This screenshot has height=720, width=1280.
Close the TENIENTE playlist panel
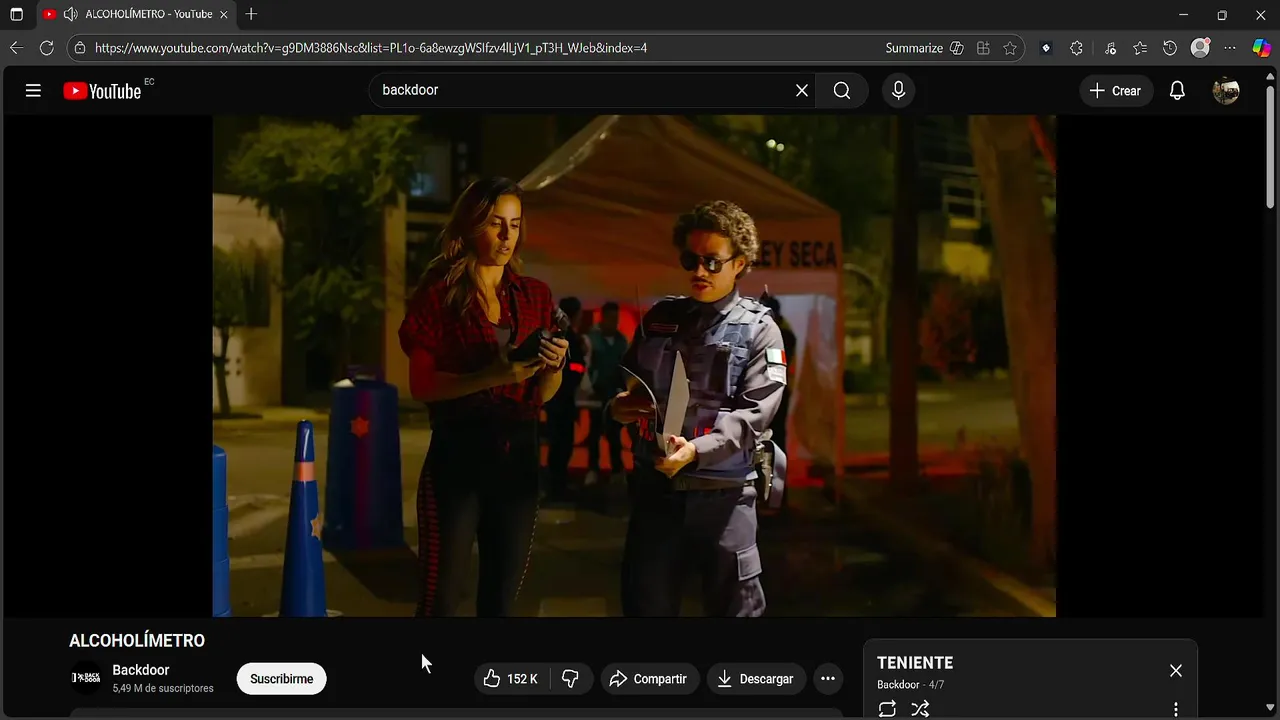[x=1176, y=671]
